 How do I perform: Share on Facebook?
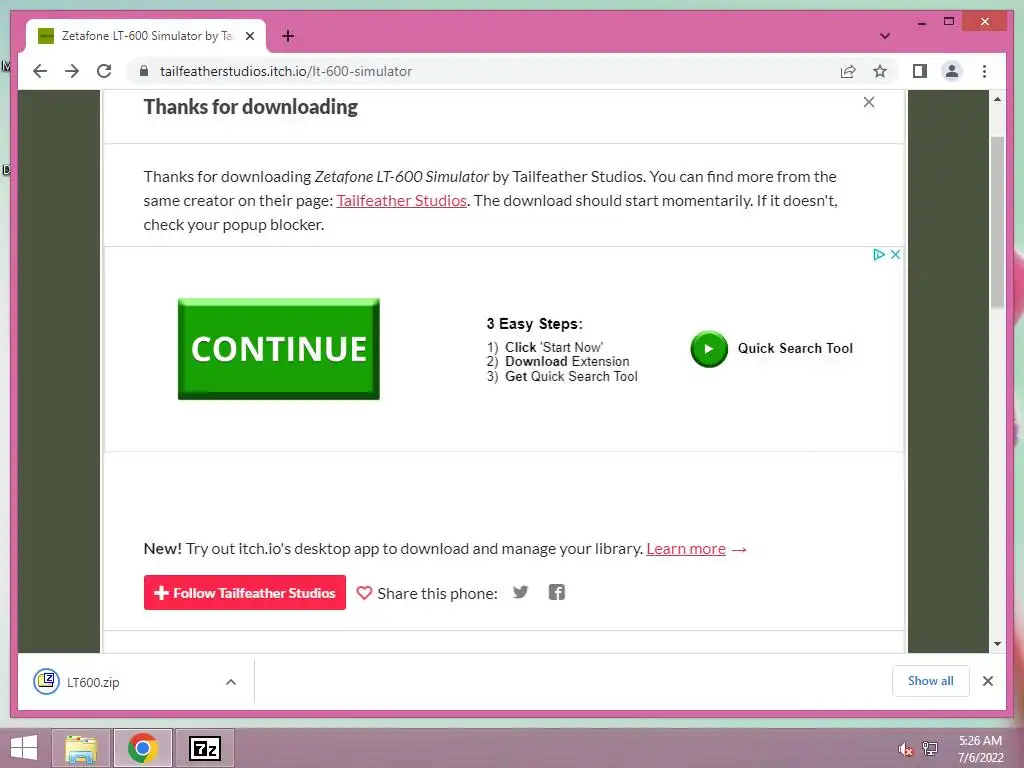click(556, 592)
